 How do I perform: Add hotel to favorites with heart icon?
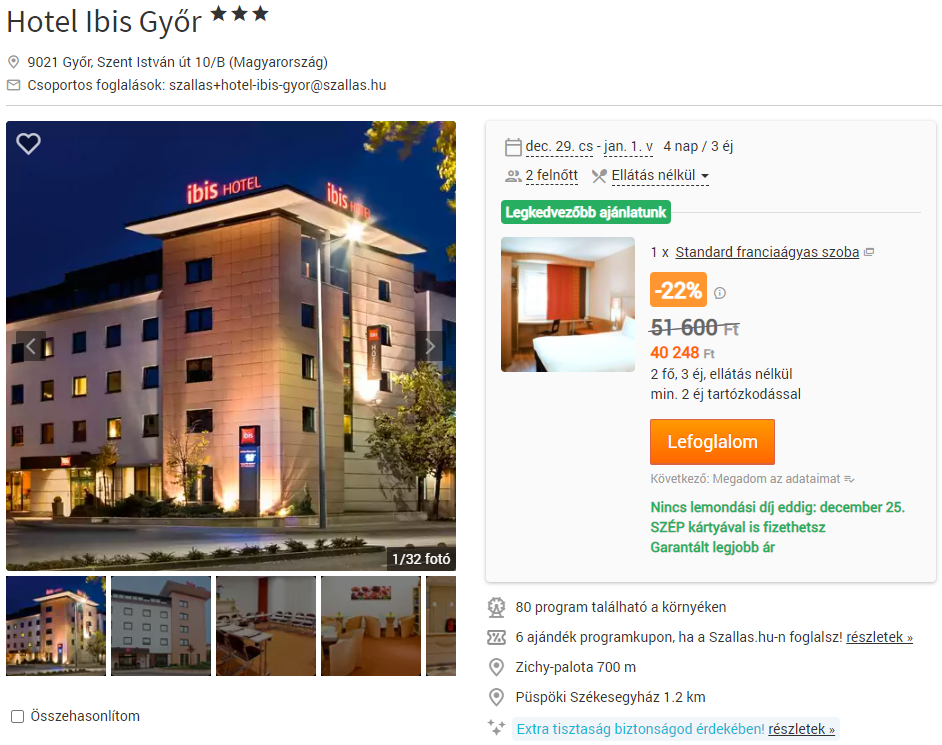click(x=28, y=144)
